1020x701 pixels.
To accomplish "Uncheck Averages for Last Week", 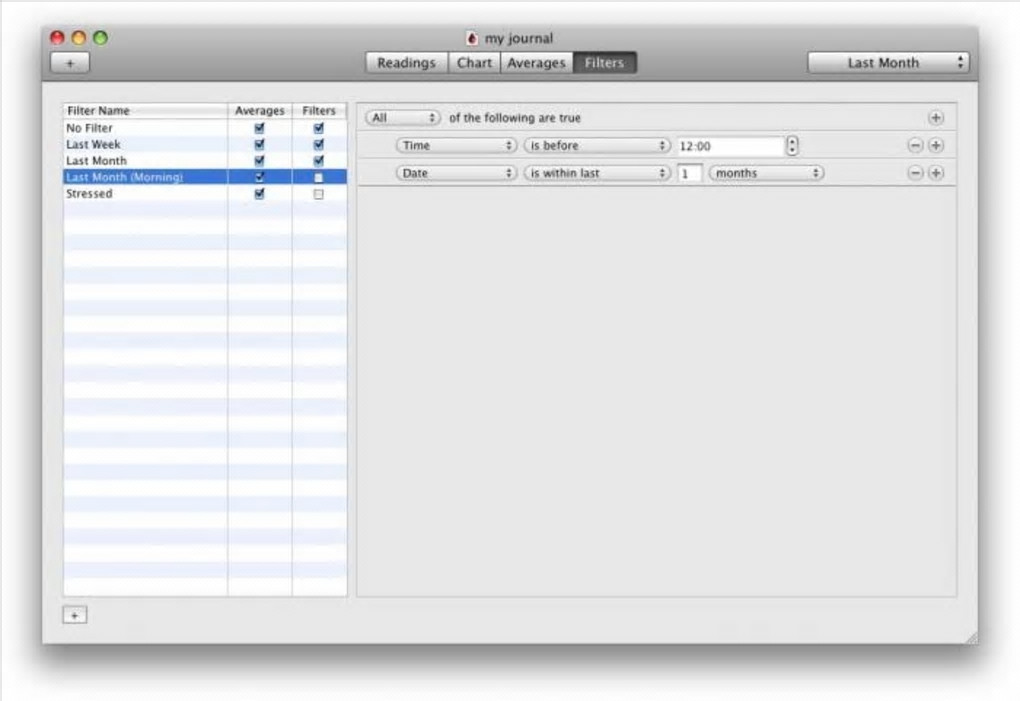I will click(260, 144).
